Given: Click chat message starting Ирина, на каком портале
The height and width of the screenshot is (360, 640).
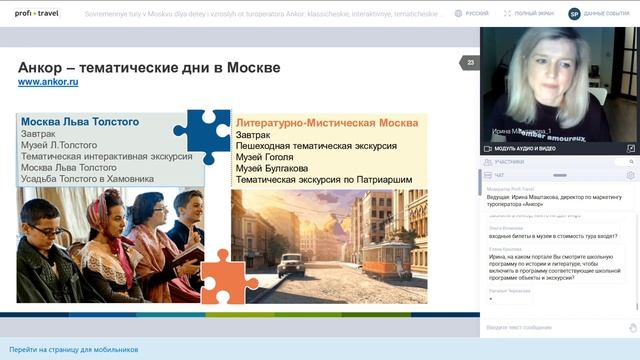Looking at the screenshot, I should point(555,267).
